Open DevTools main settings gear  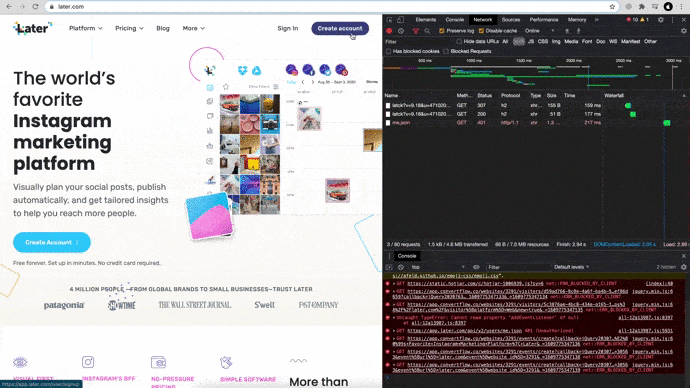pos(661,20)
